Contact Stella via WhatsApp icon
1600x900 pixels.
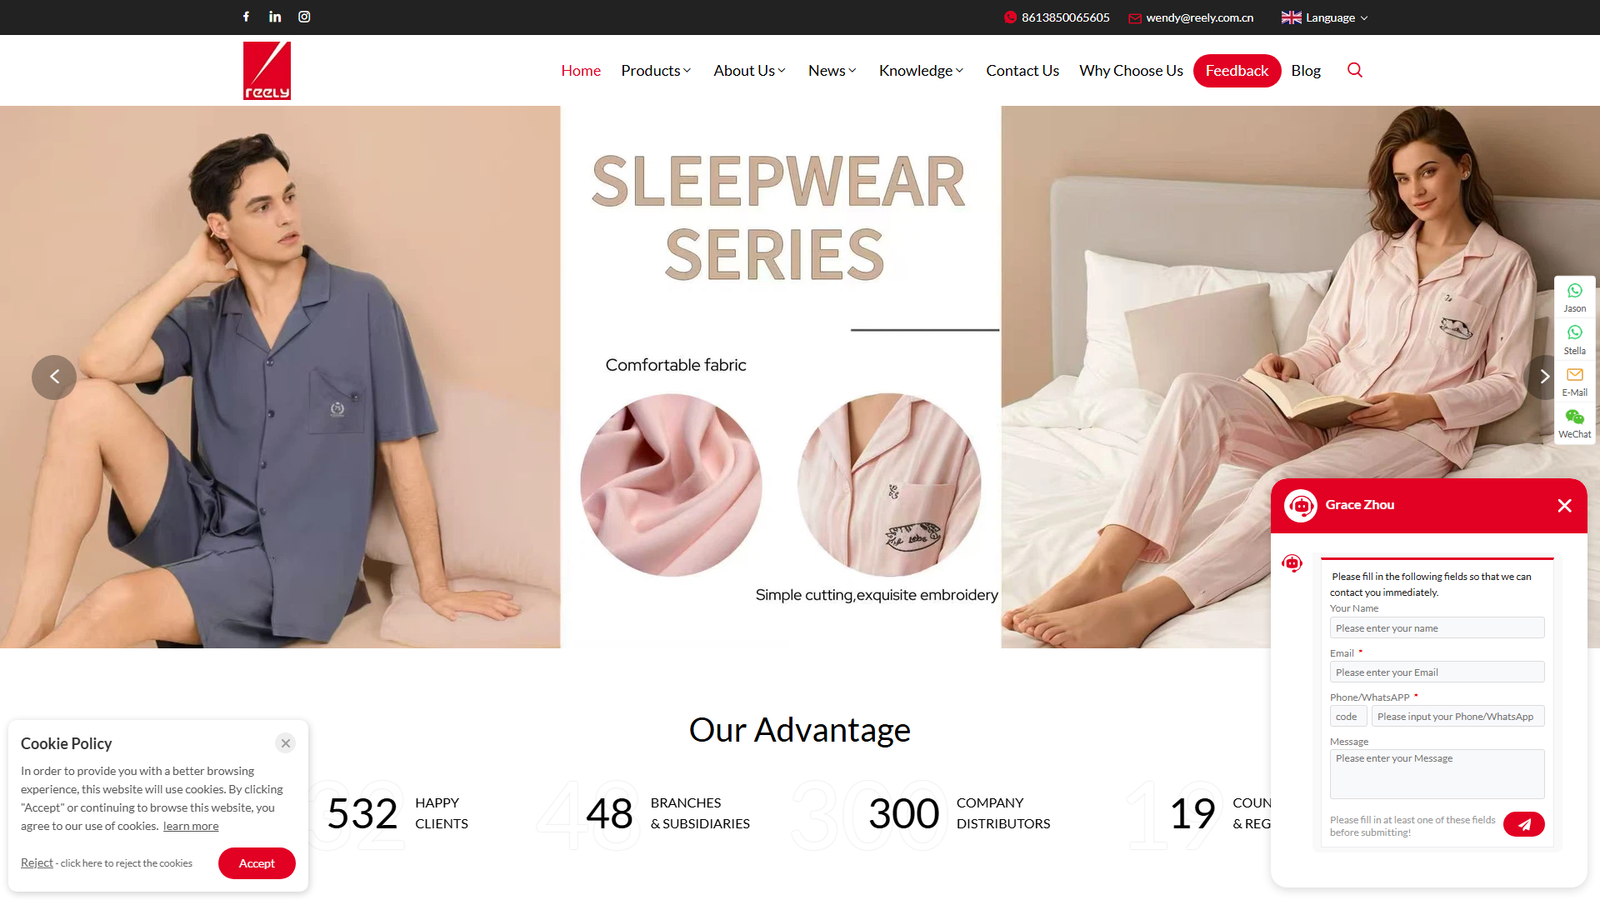coord(1575,339)
